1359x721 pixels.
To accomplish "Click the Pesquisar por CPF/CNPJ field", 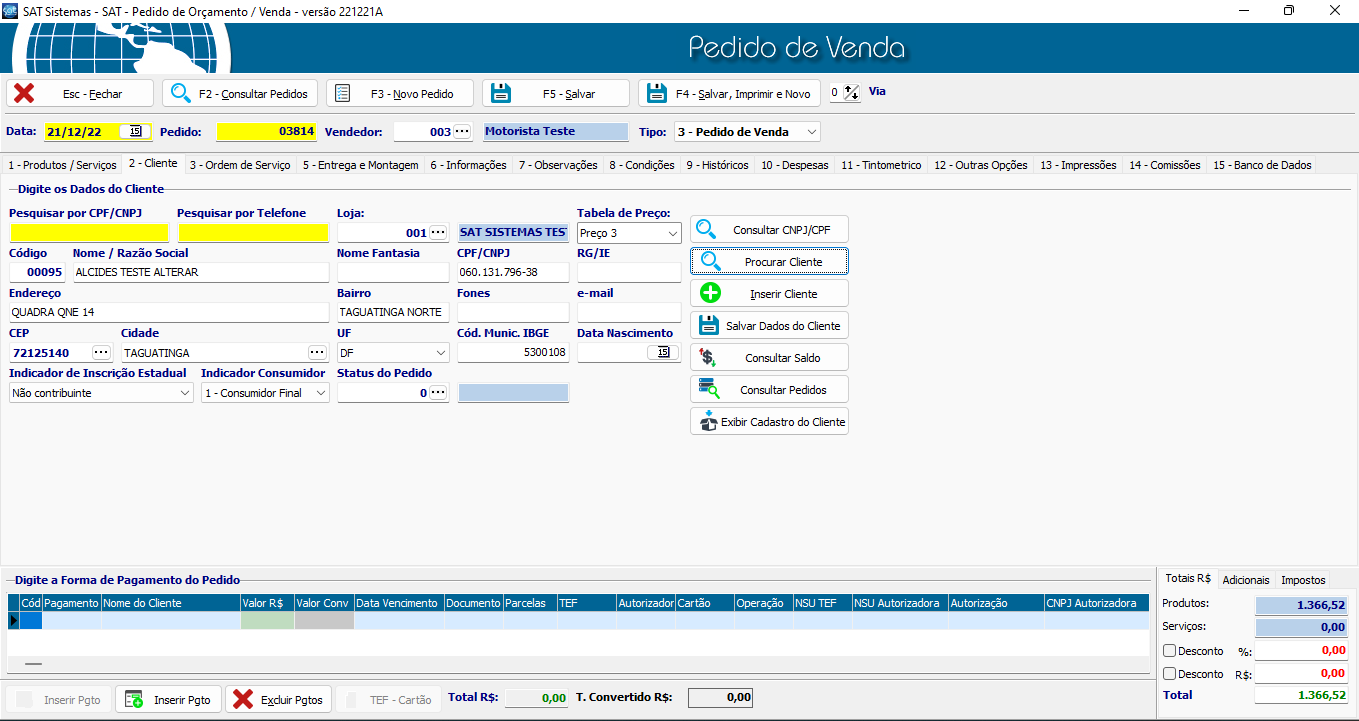I will tap(89, 233).
